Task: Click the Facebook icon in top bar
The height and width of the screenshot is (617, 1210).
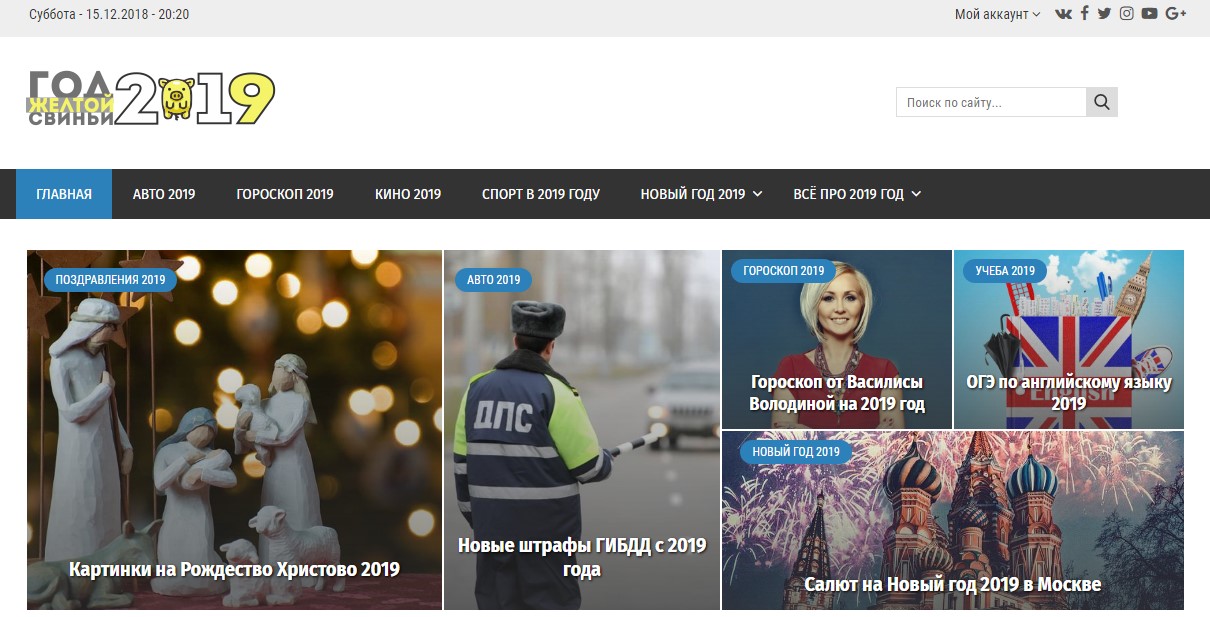Action: pyautogui.click(x=1085, y=14)
